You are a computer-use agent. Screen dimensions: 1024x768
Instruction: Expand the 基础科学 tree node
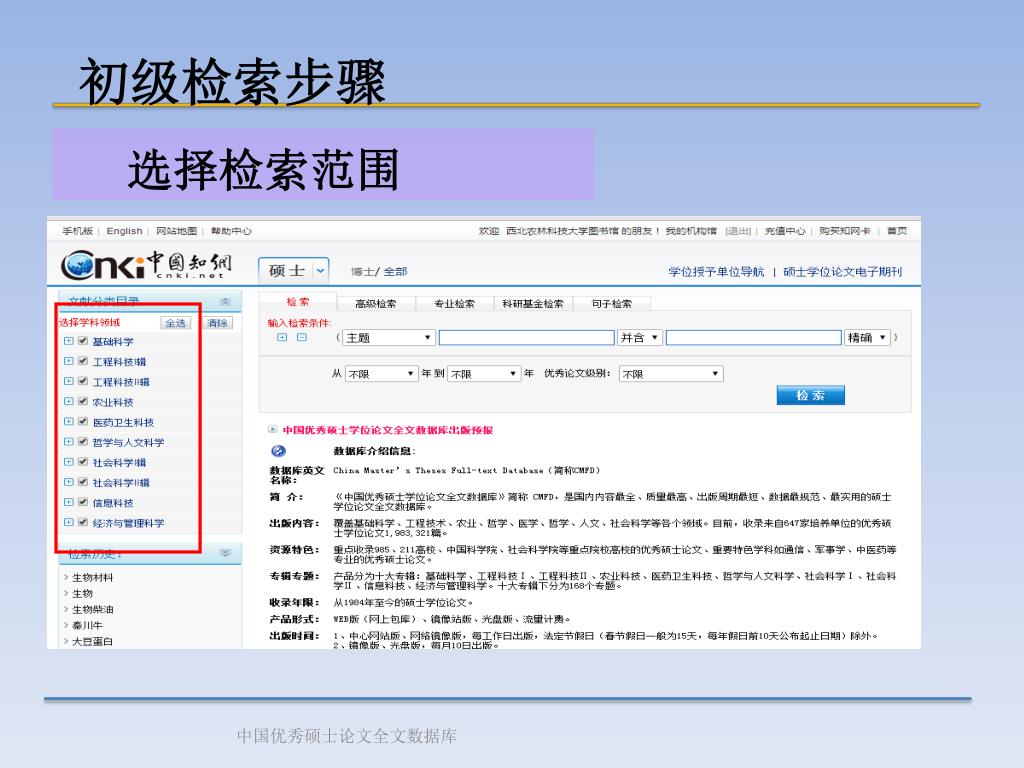coord(69,341)
